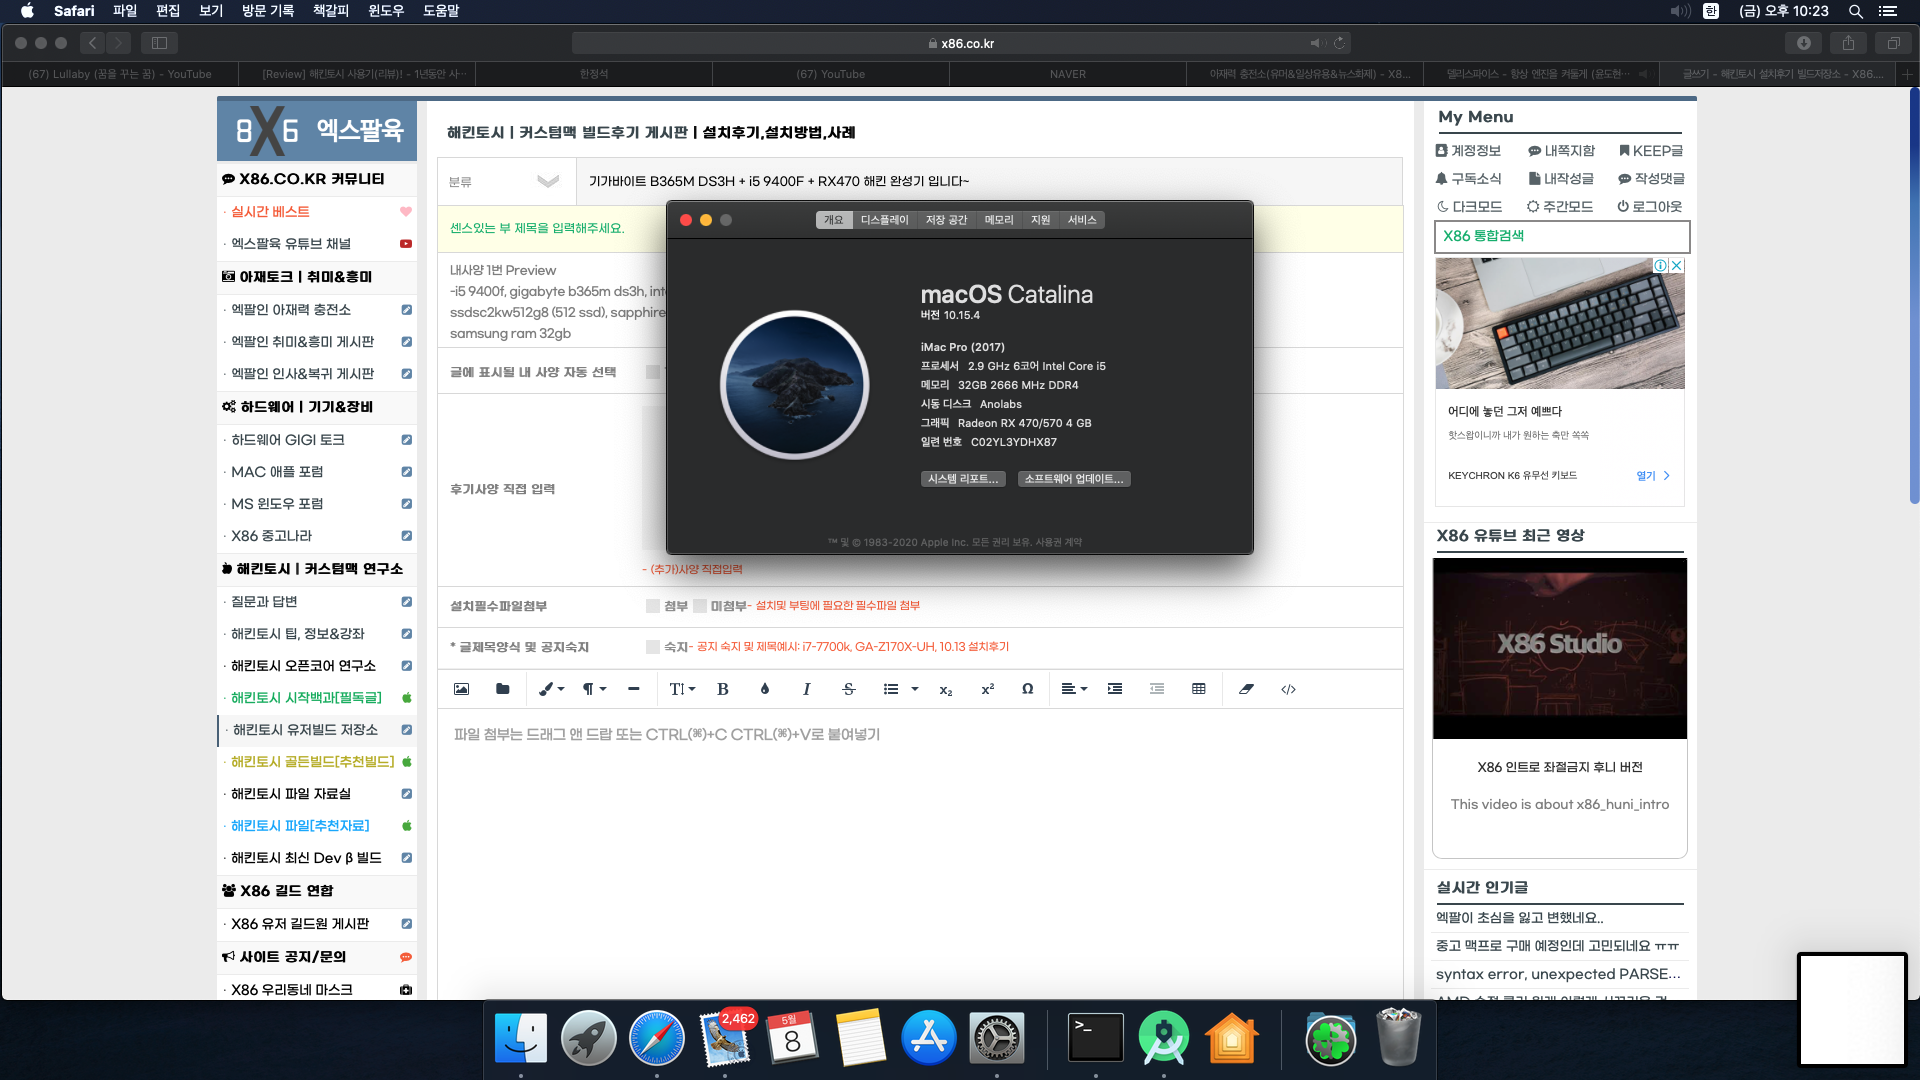Open Spotlight search in menu bar
1920x1080 pixels.
[x=1856, y=11]
